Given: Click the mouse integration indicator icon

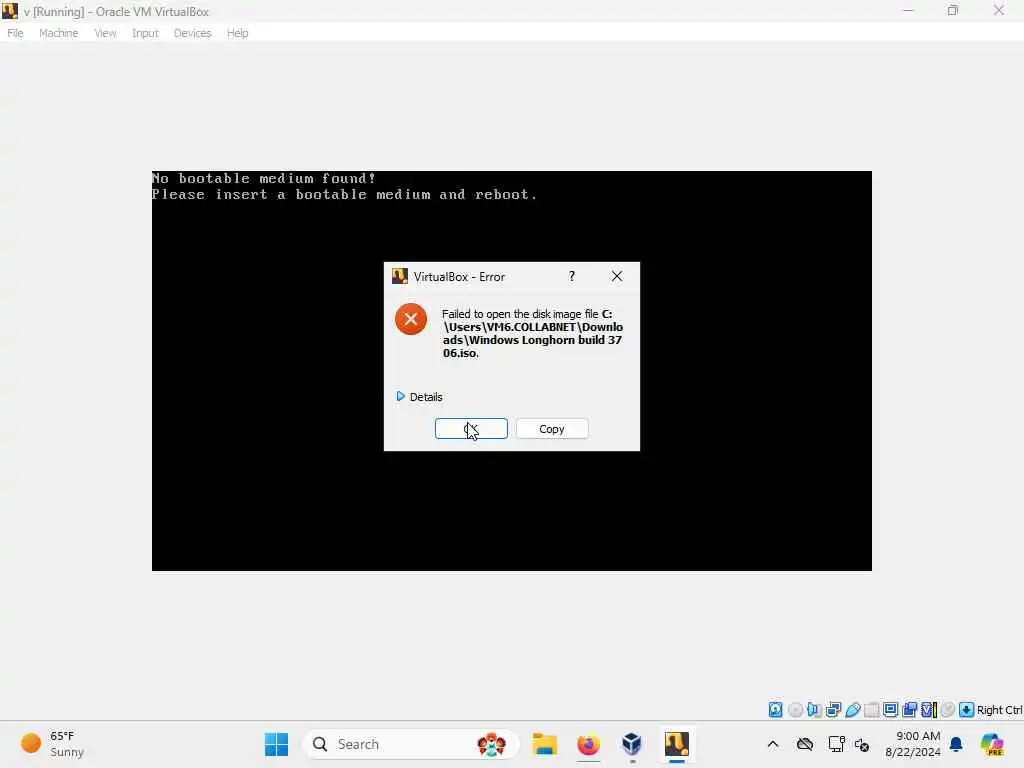Looking at the screenshot, I should [948, 710].
